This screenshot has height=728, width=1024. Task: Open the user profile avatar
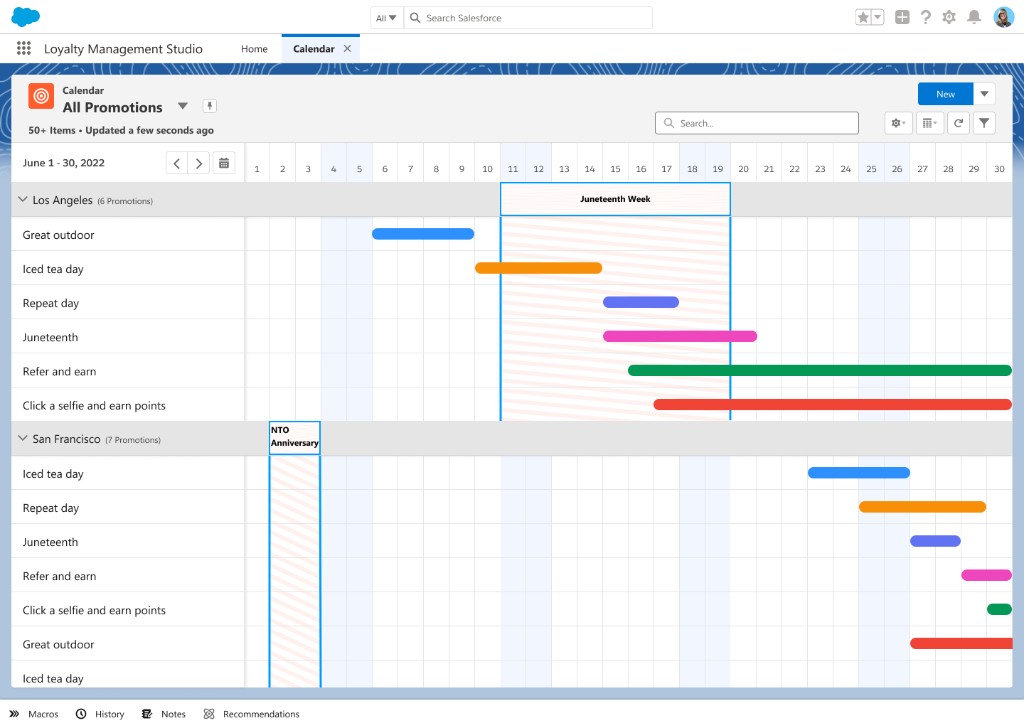point(1003,17)
